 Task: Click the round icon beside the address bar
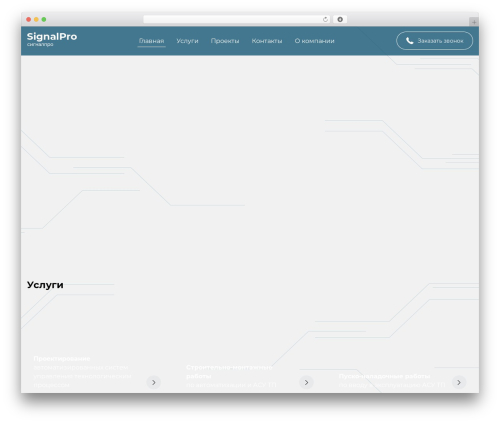(340, 19)
